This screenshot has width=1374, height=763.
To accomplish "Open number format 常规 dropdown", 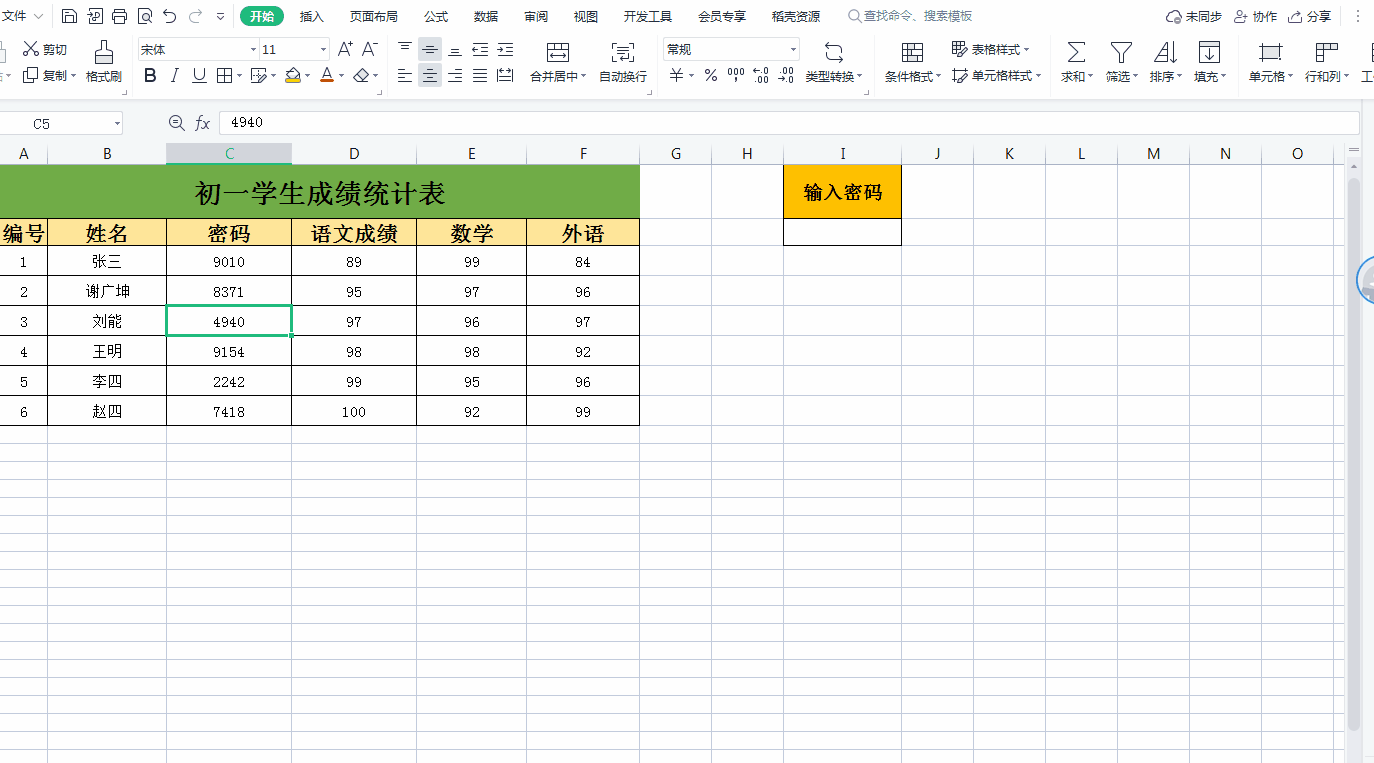I will click(x=793, y=49).
